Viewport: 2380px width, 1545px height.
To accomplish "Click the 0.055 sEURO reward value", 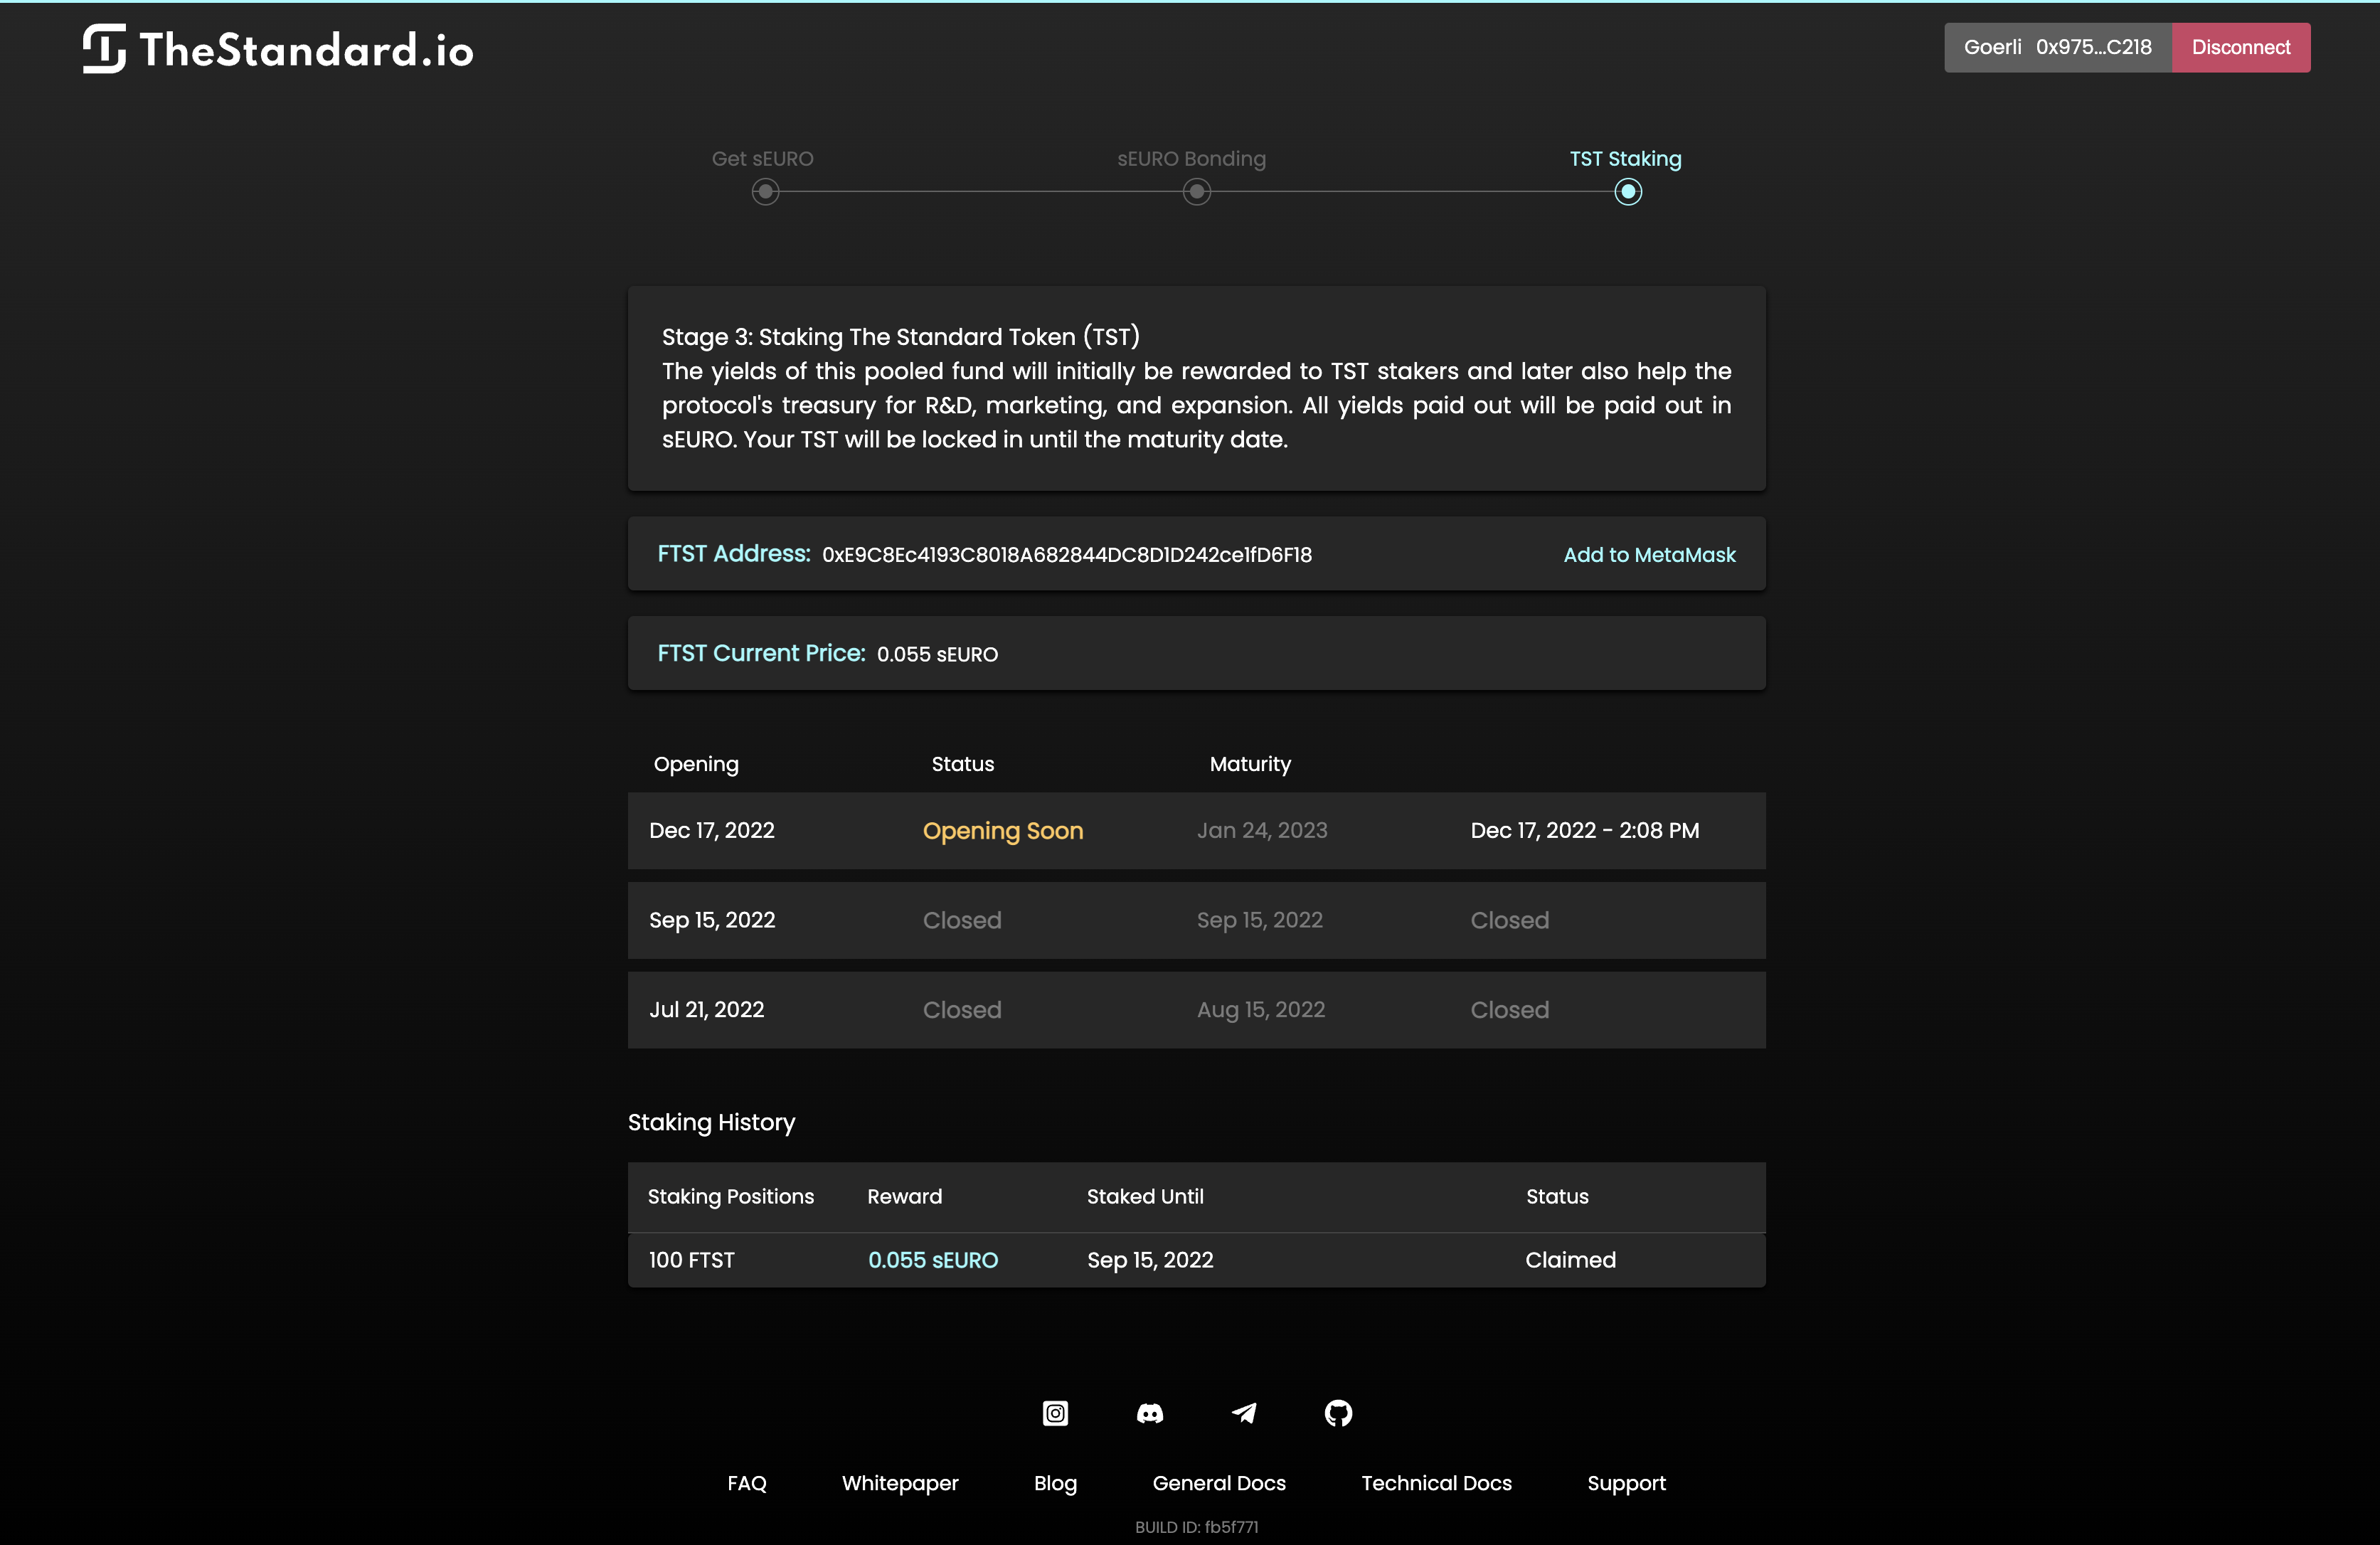I will [x=933, y=1260].
